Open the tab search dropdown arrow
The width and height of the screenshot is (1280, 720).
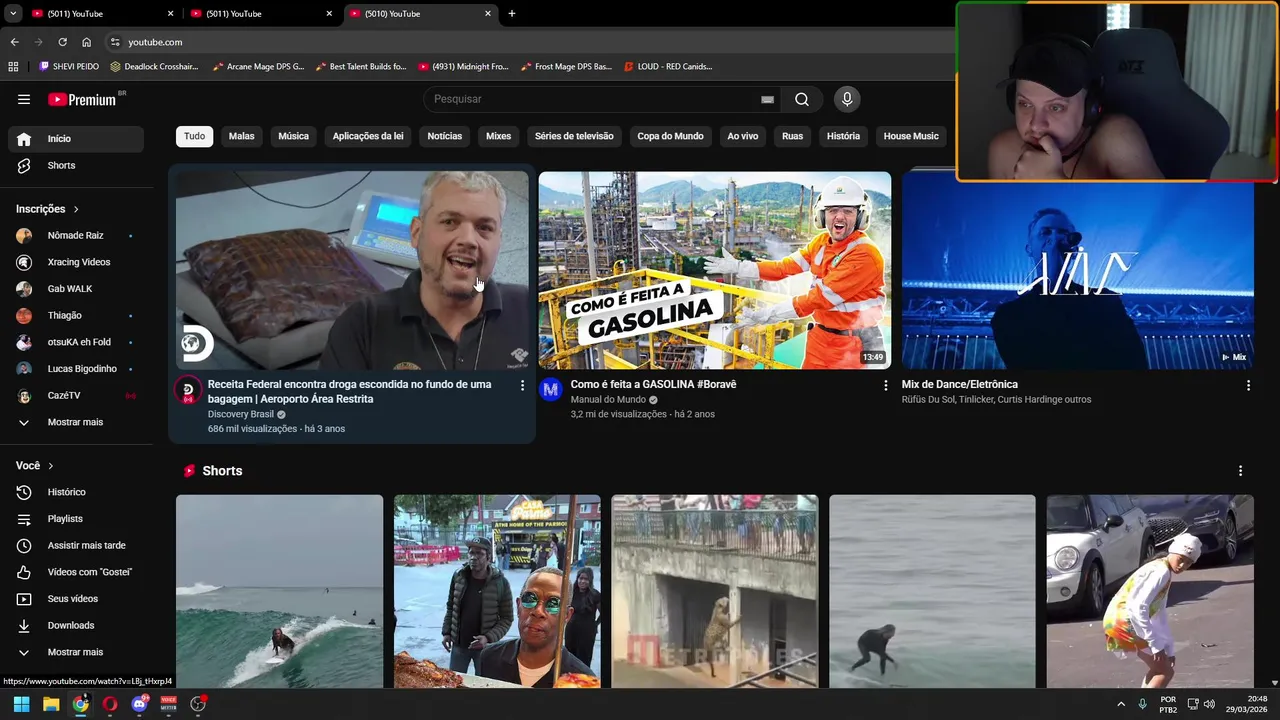[13, 14]
